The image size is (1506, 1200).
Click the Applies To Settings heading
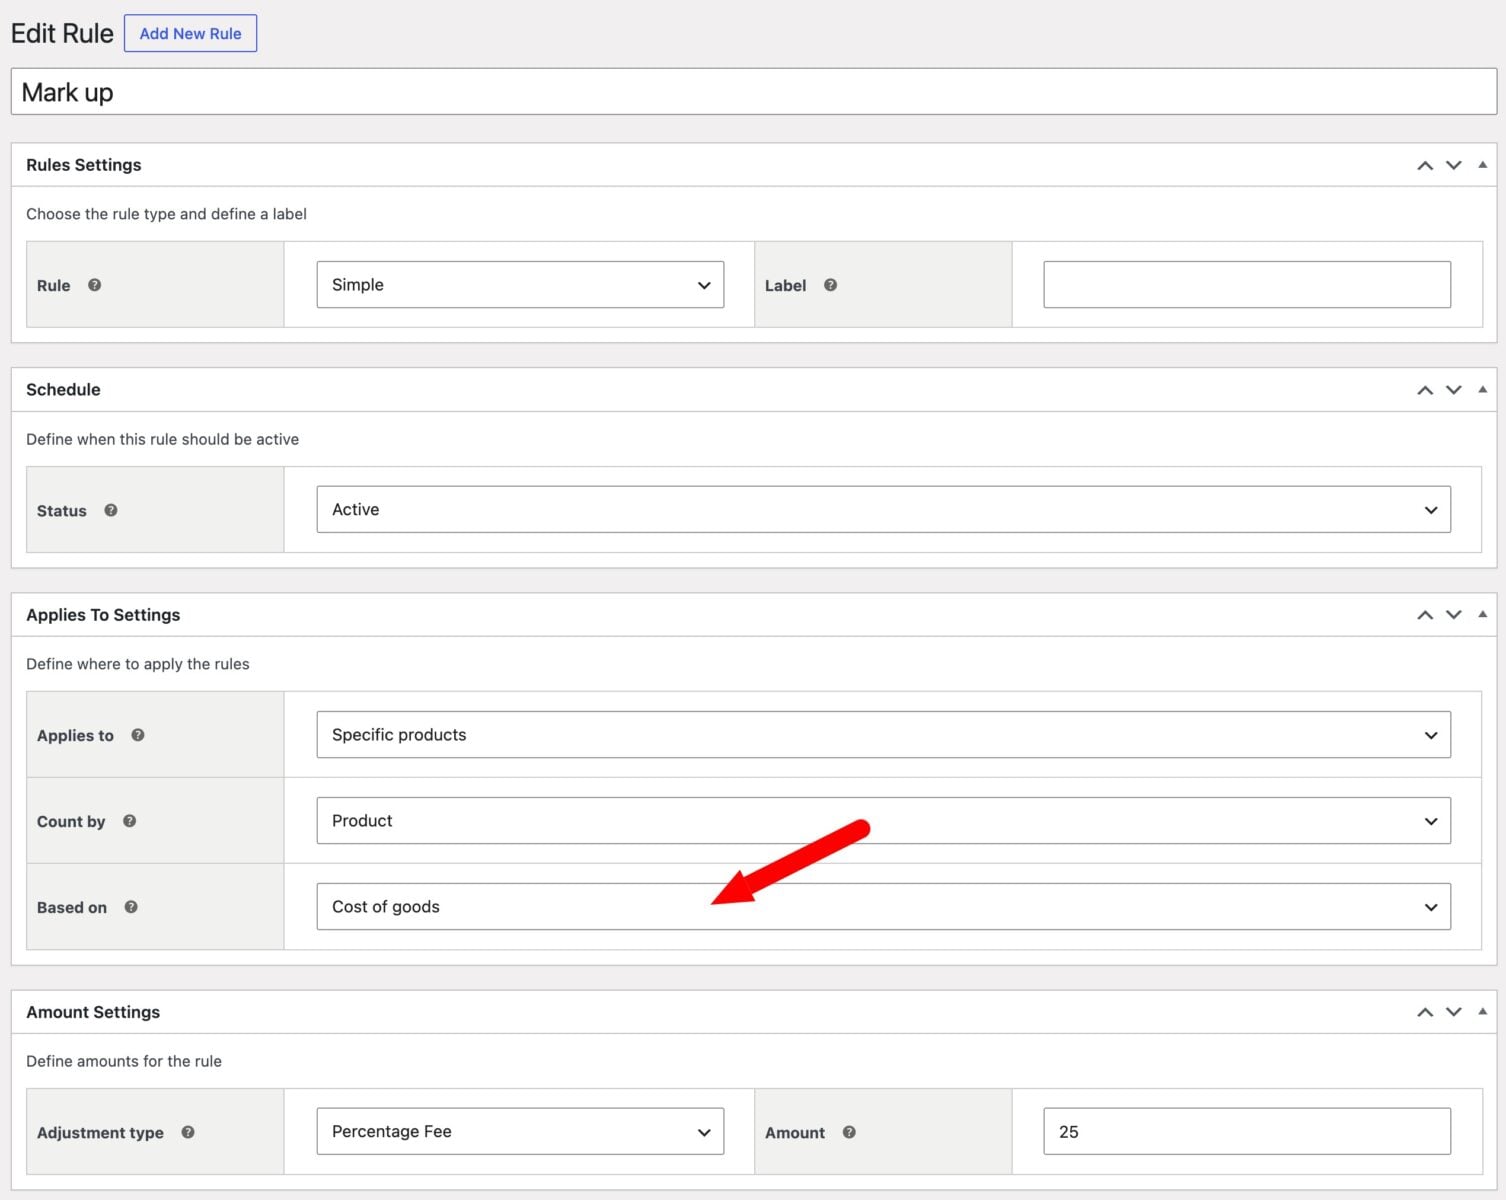coord(103,615)
